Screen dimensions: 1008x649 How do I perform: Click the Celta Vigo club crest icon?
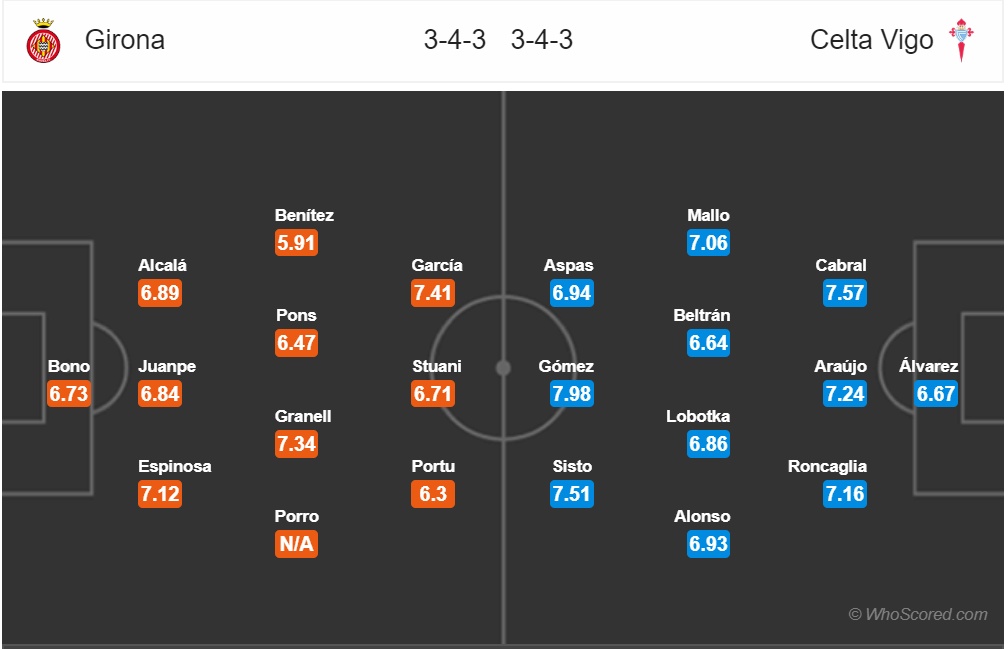coord(961,40)
